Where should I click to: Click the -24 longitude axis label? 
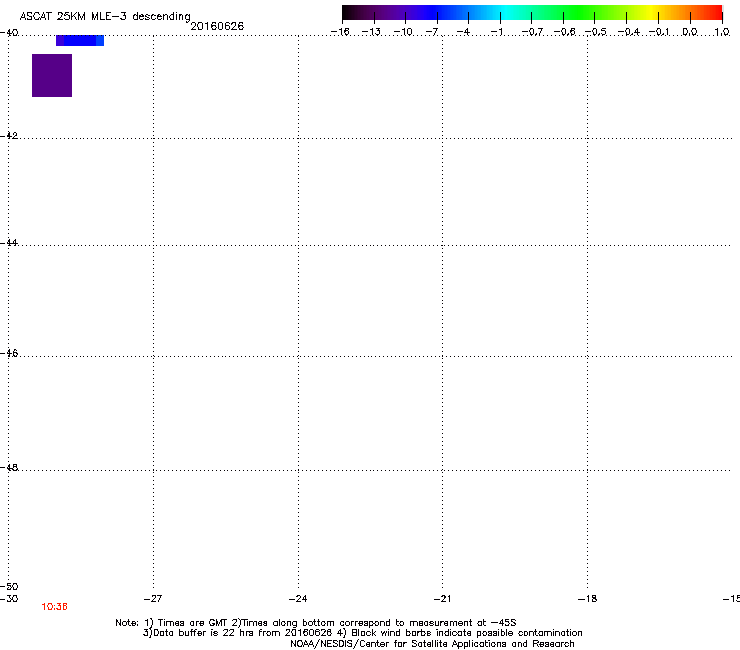click(x=298, y=599)
